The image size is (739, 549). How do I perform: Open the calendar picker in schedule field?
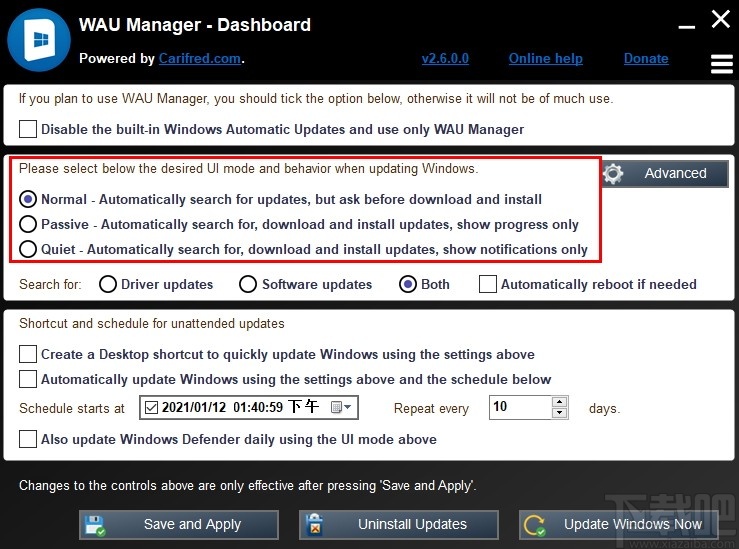(x=341, y=407)
